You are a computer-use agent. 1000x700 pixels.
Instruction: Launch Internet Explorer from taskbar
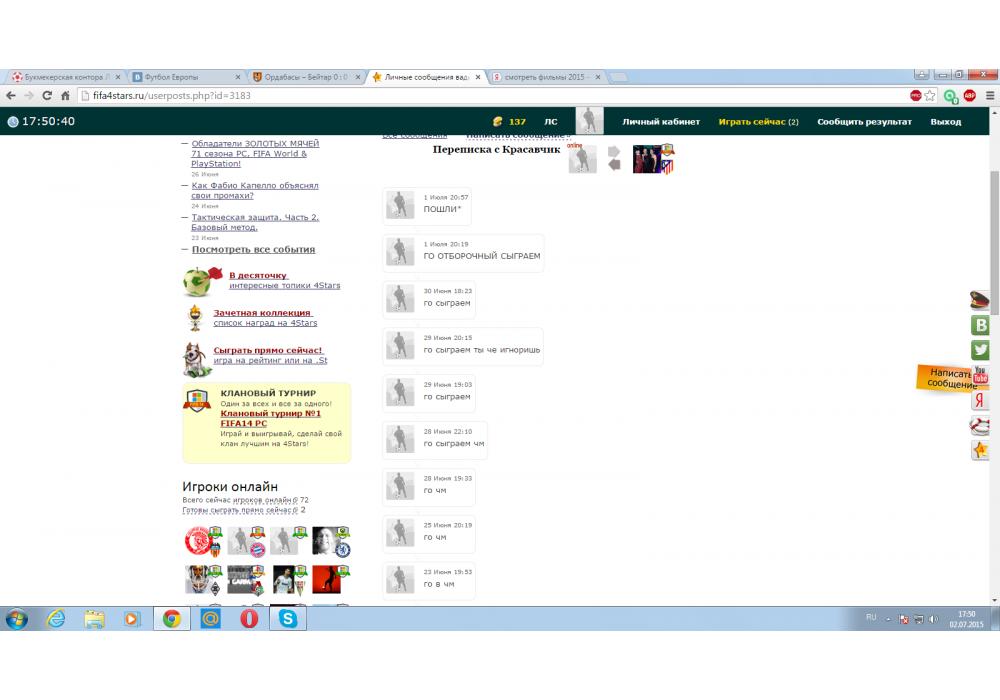coord(56,619)
